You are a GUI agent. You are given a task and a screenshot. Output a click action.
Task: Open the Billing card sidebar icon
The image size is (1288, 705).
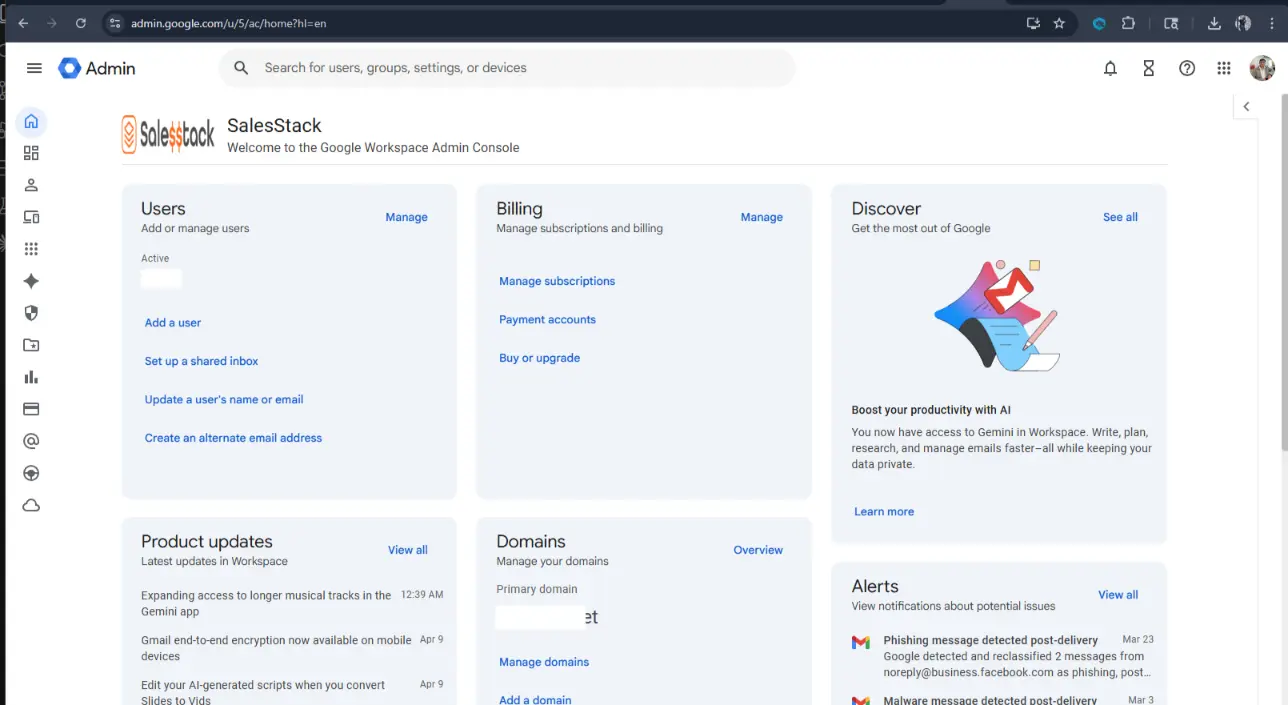tap(31, 409)
